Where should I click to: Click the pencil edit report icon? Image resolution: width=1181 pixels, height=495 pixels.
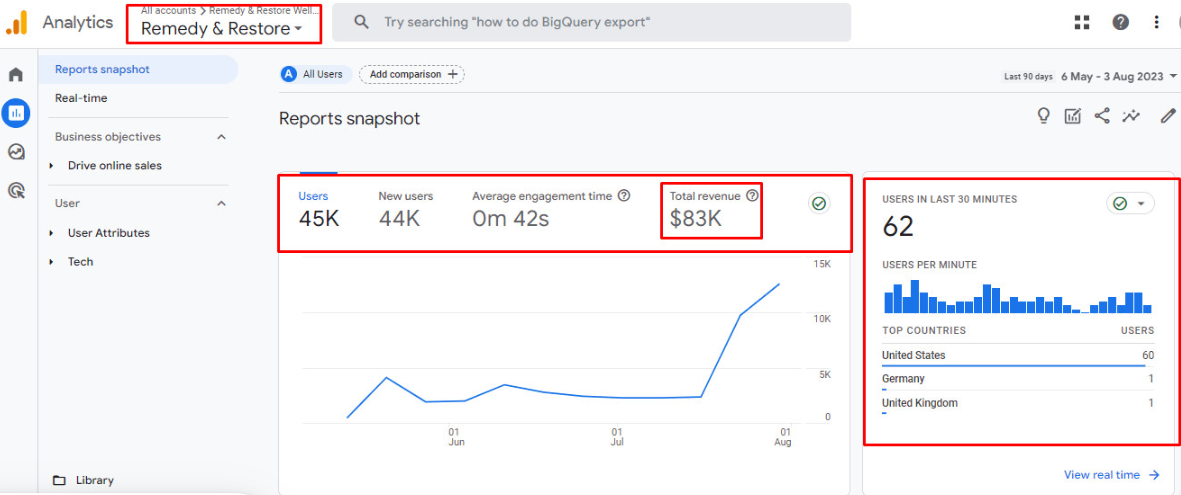point(1167,116)
